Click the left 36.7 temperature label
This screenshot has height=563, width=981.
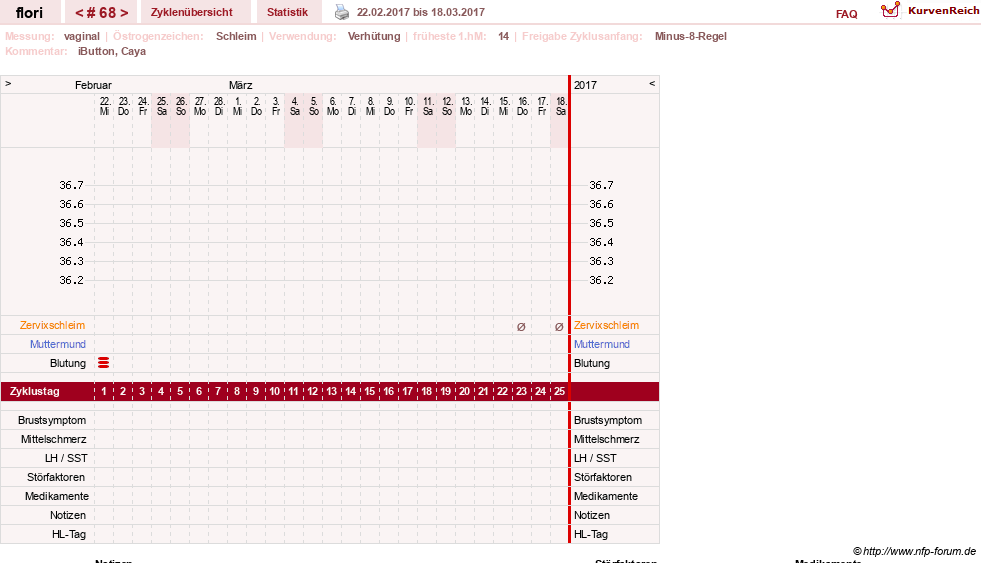(71, 185)
